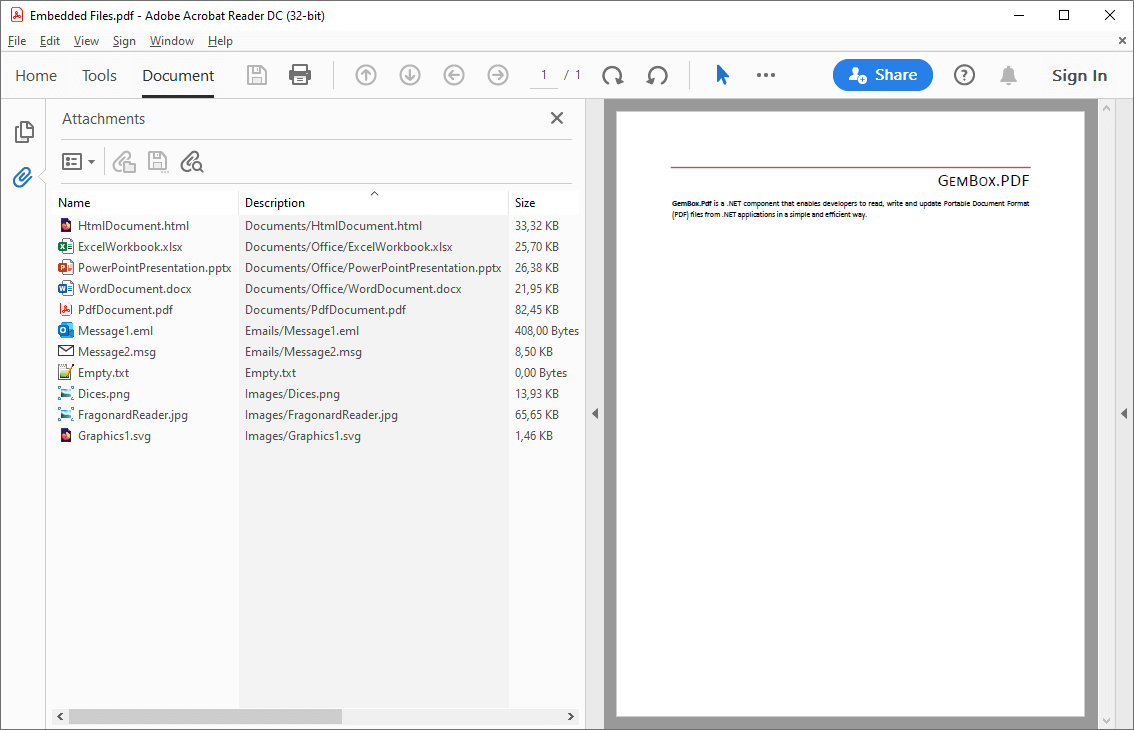Rotate page clockwise icon

pos(612,75)
